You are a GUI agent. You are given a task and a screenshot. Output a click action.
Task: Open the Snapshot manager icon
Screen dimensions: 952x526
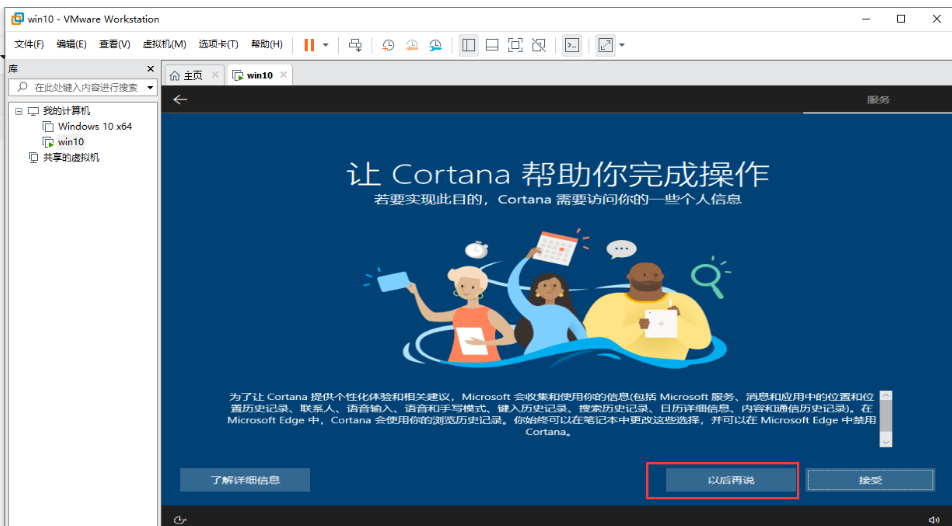pyautogui.click(x=435, y=45)
